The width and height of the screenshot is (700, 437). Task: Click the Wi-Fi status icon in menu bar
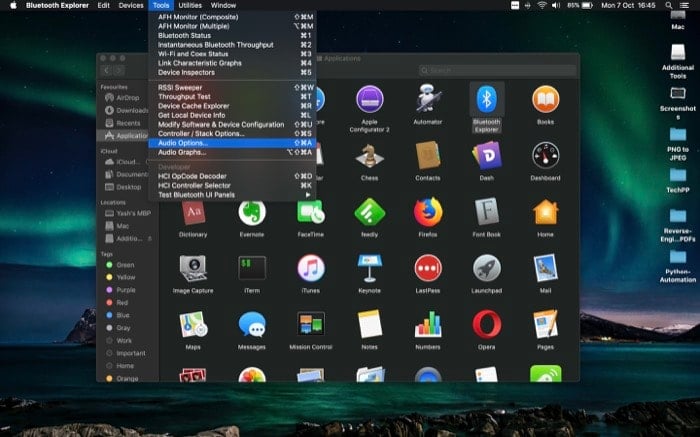tap(542, 5)
